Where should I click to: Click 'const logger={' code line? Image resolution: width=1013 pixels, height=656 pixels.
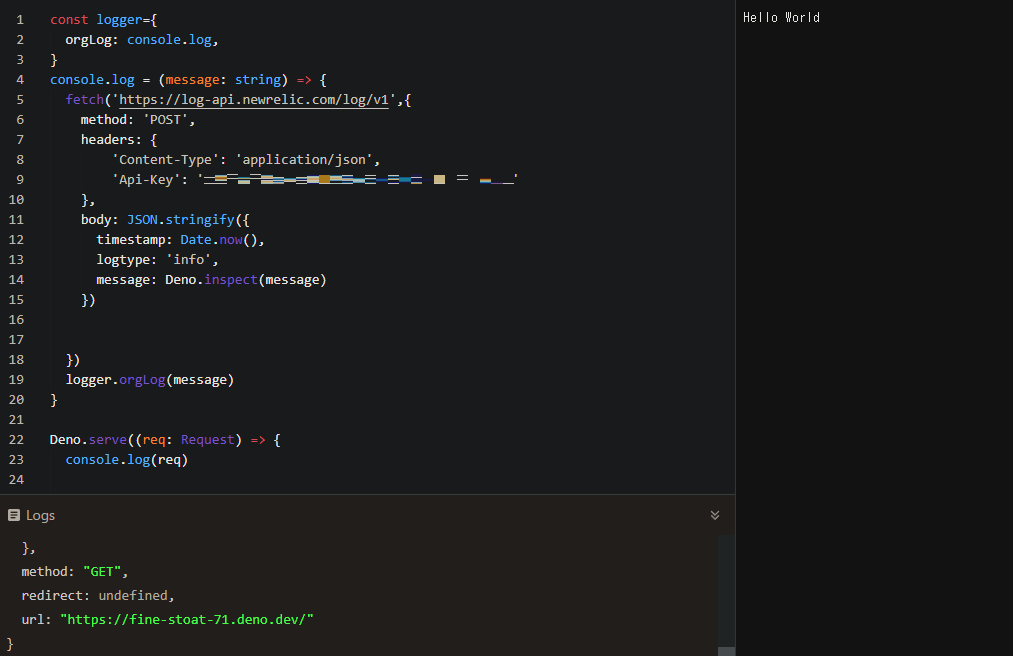[x=103, y=20]
